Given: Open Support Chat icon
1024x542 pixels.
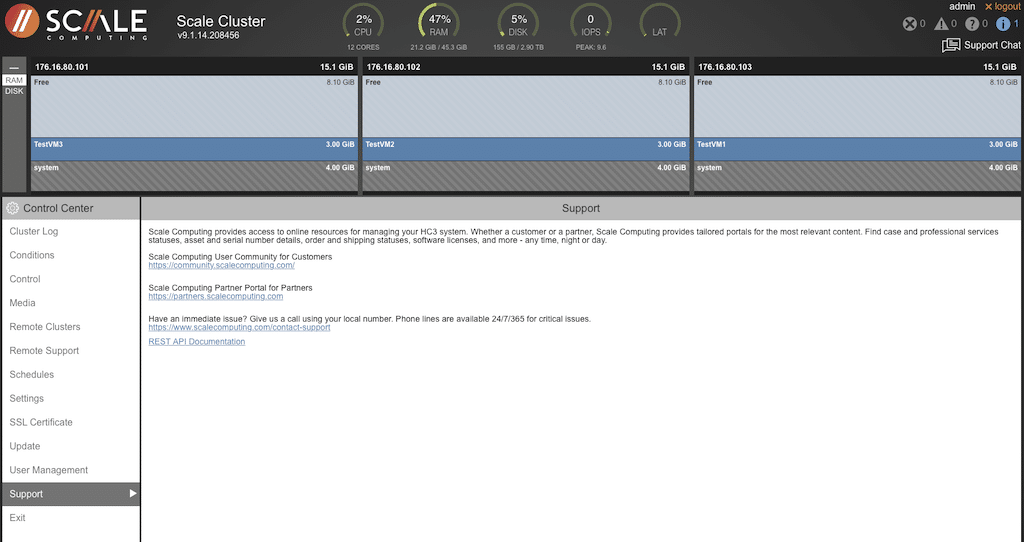Looking at the screenshot, I should [x=950, y=45].
